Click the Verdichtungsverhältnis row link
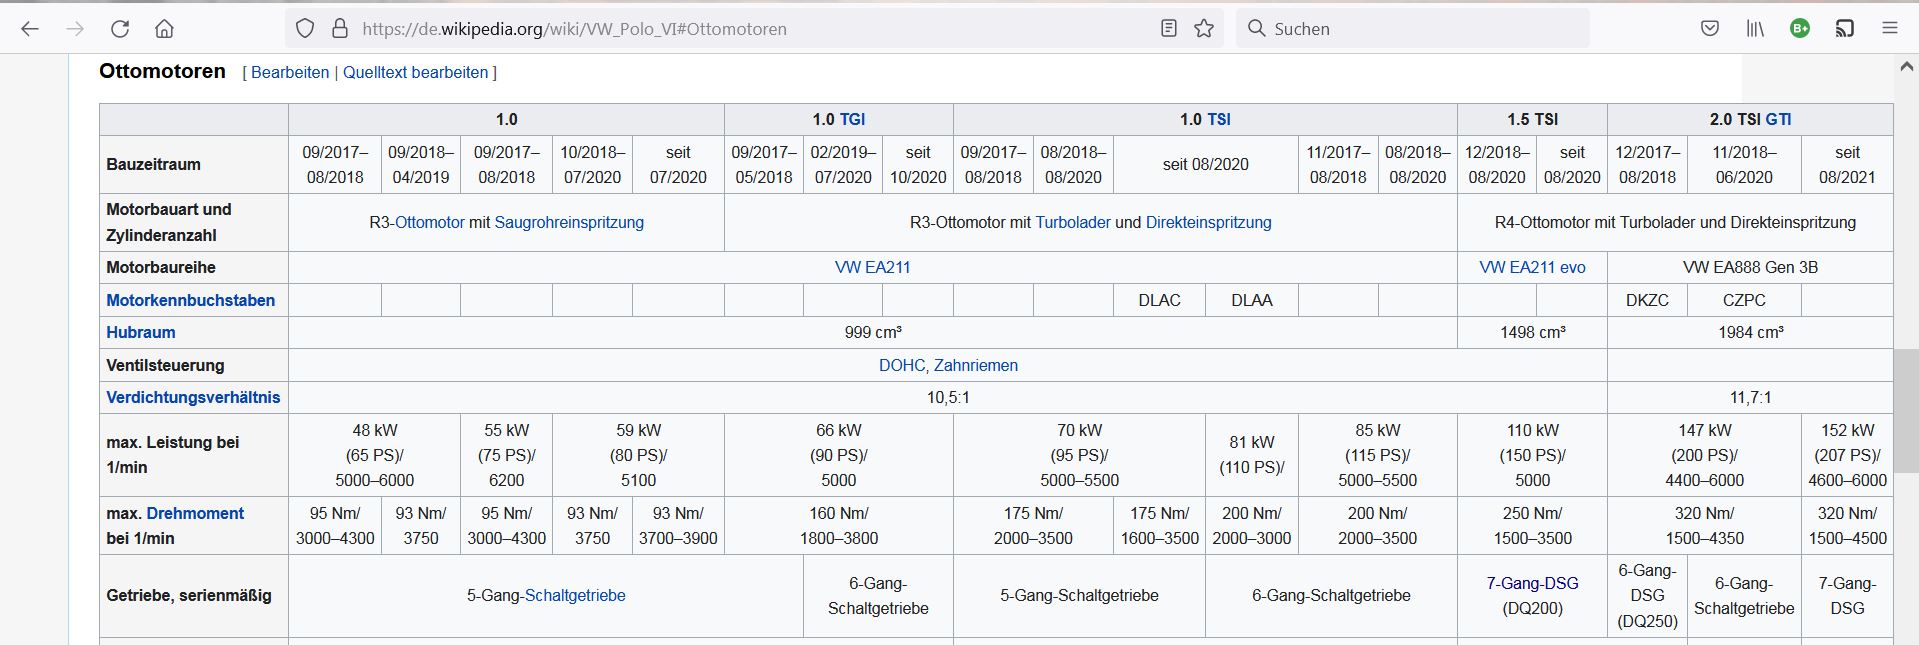This screenshot has height=645, width=1919. coord(193,397)
